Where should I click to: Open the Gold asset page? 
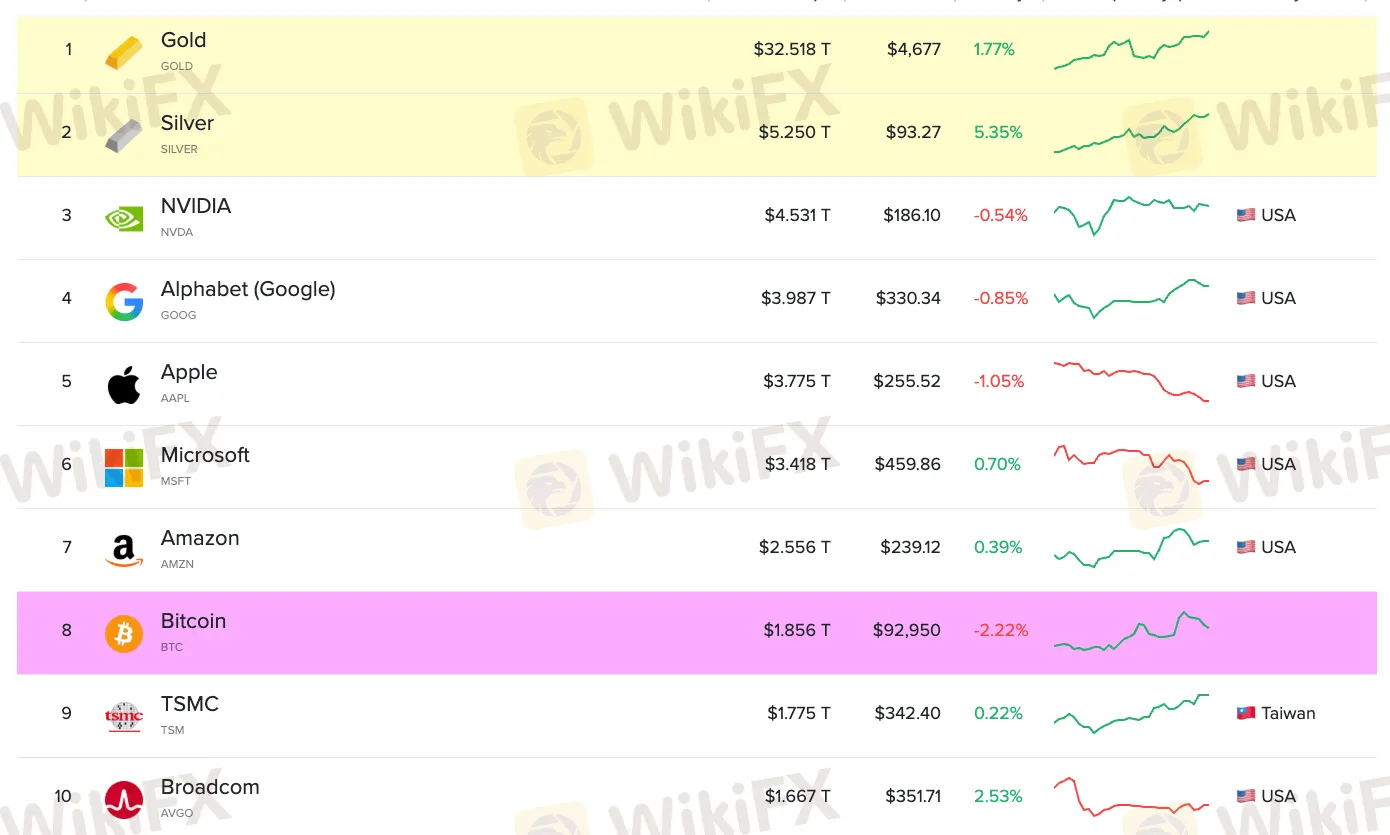click(x=184, y=40)
